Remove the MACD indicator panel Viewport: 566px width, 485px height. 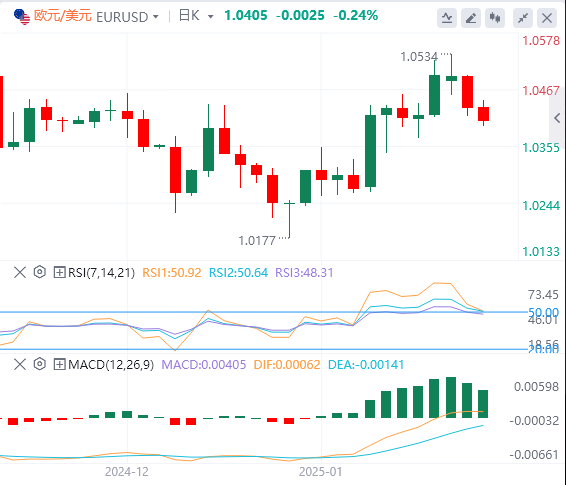tap(20, 364)
